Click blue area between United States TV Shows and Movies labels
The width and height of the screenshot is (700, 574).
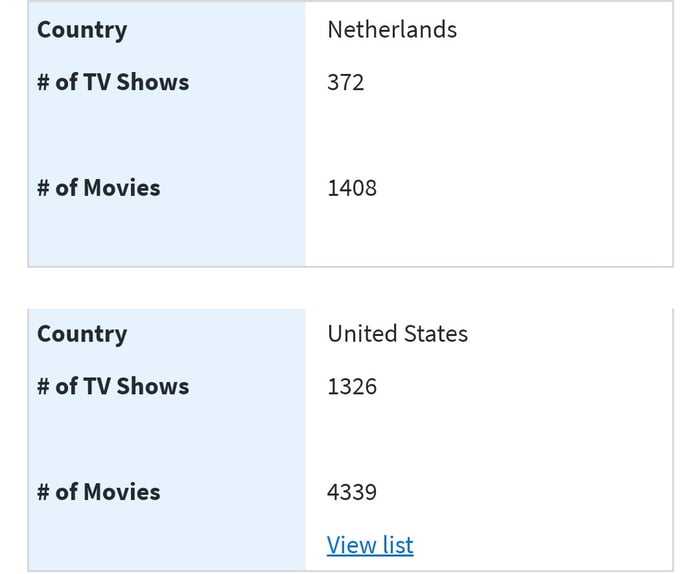tap(166, 439)
